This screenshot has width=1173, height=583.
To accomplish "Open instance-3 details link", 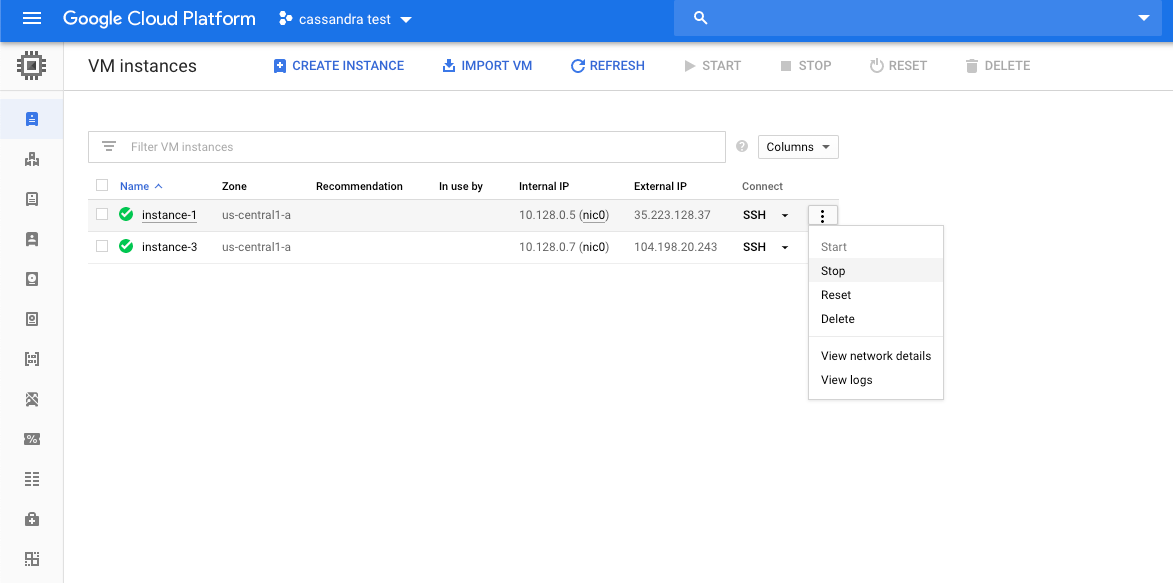I will [x=169, y=247].
